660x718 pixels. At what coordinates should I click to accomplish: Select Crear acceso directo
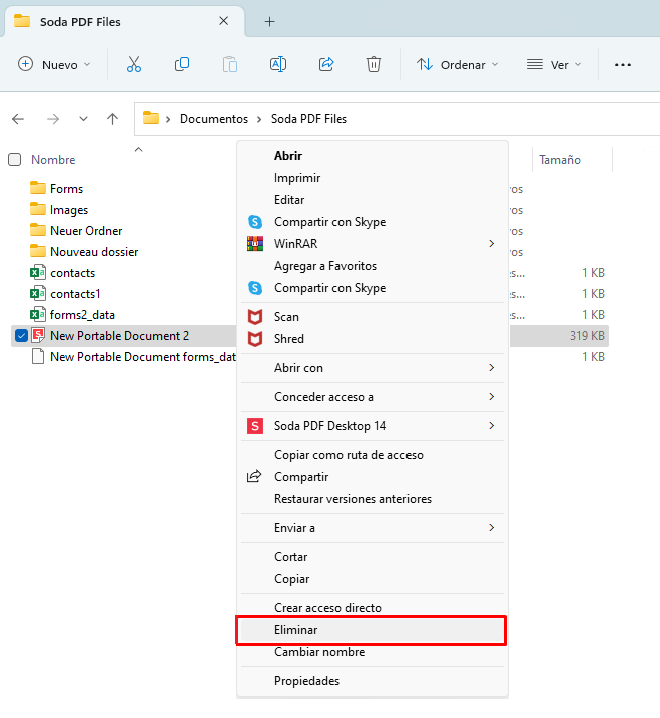pos(372,608)
